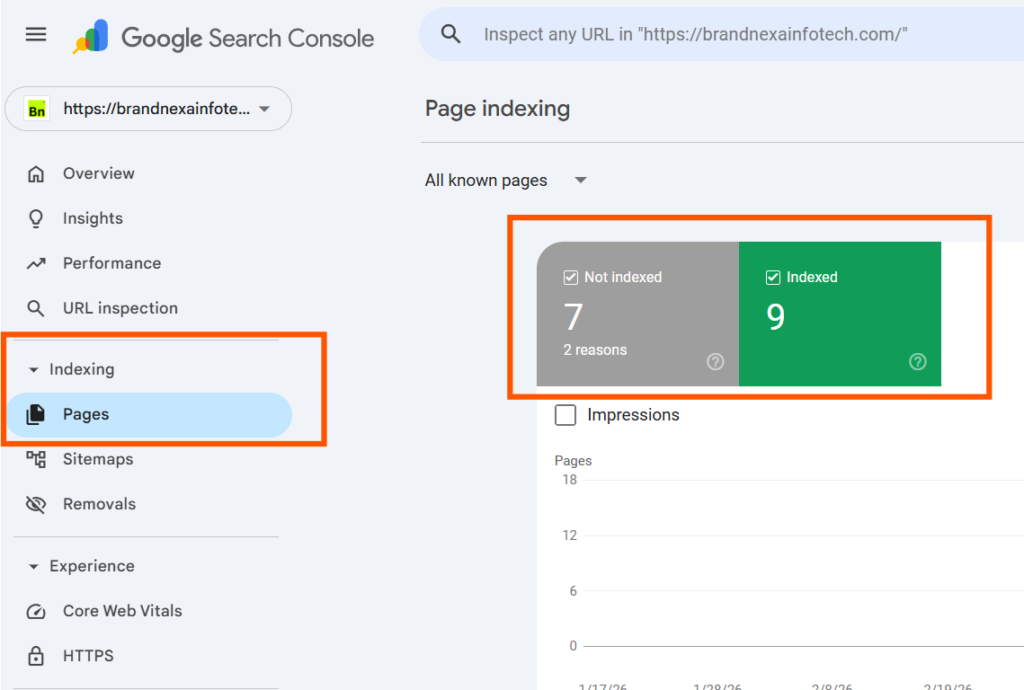Select the Sitemaps hierarchy icon

(x=37, y=459)
